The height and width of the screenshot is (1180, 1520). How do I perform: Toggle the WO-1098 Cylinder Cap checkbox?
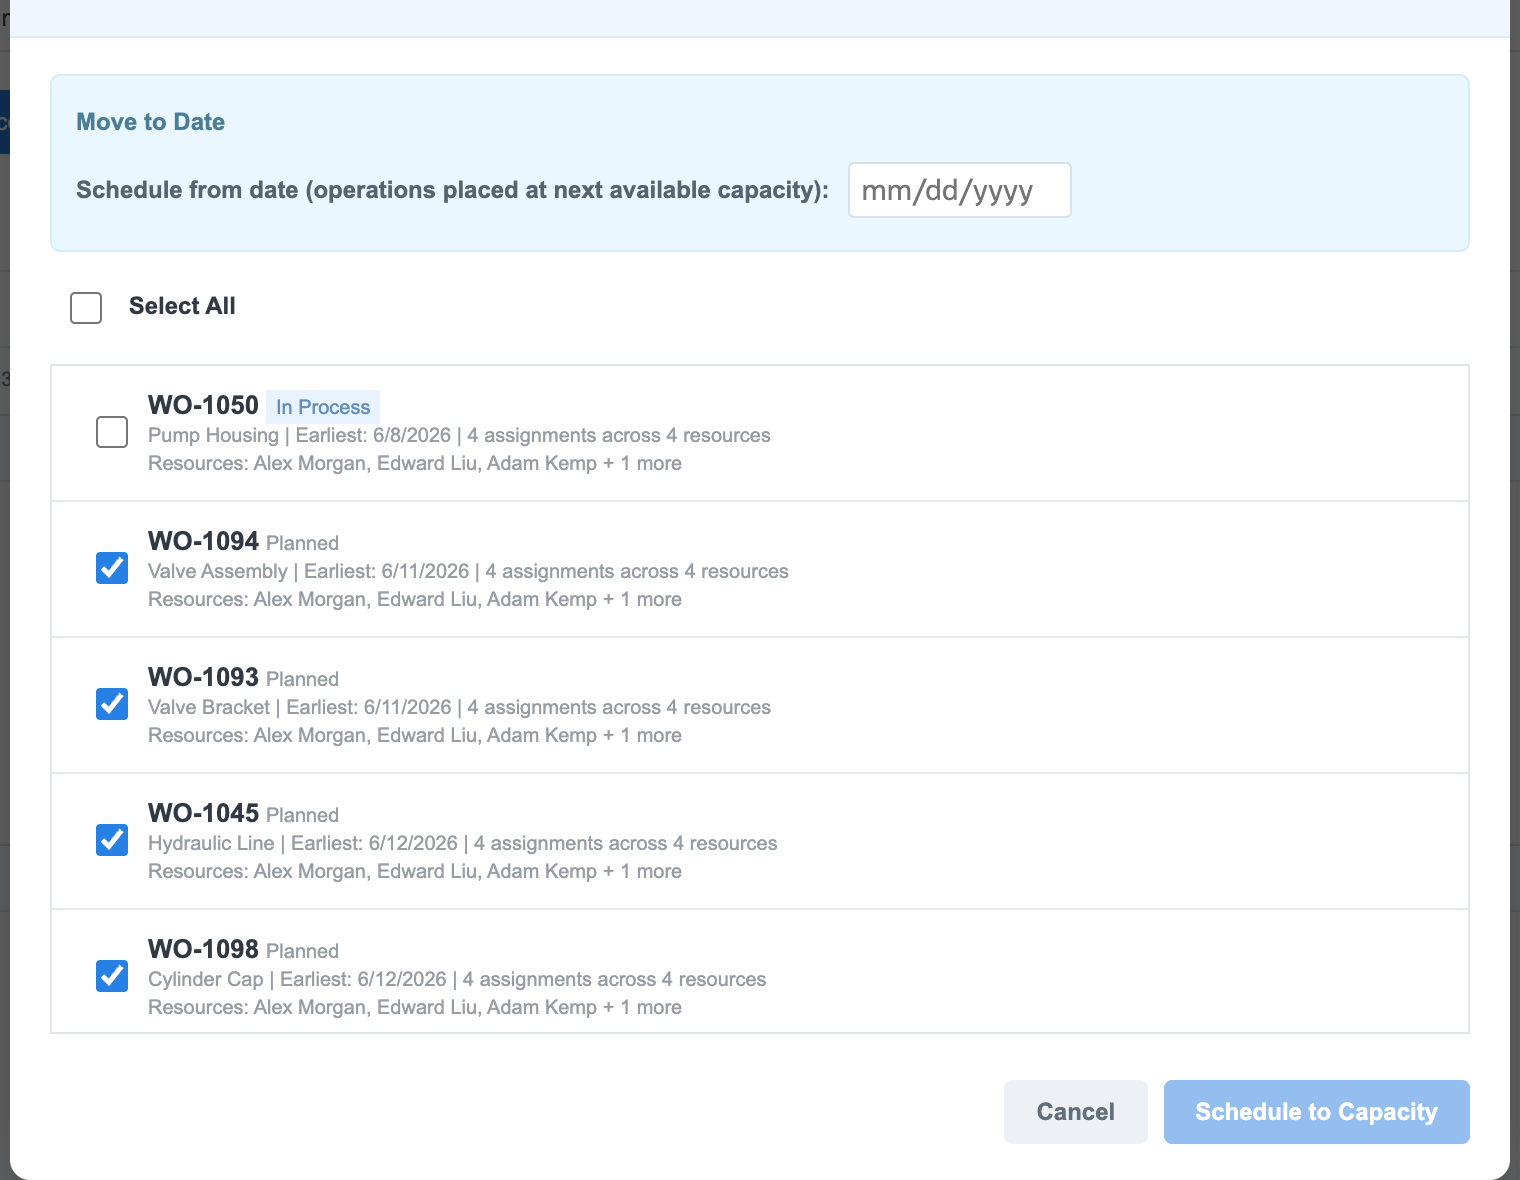click(112, 976)
